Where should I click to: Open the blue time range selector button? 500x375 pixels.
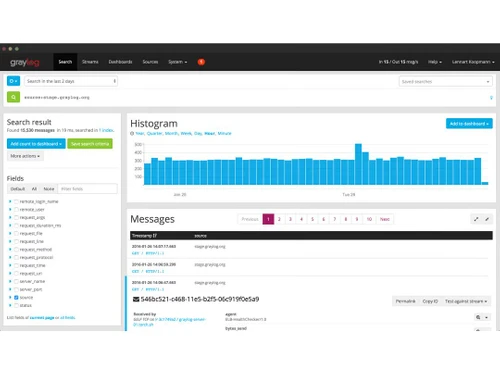point(13,81)
